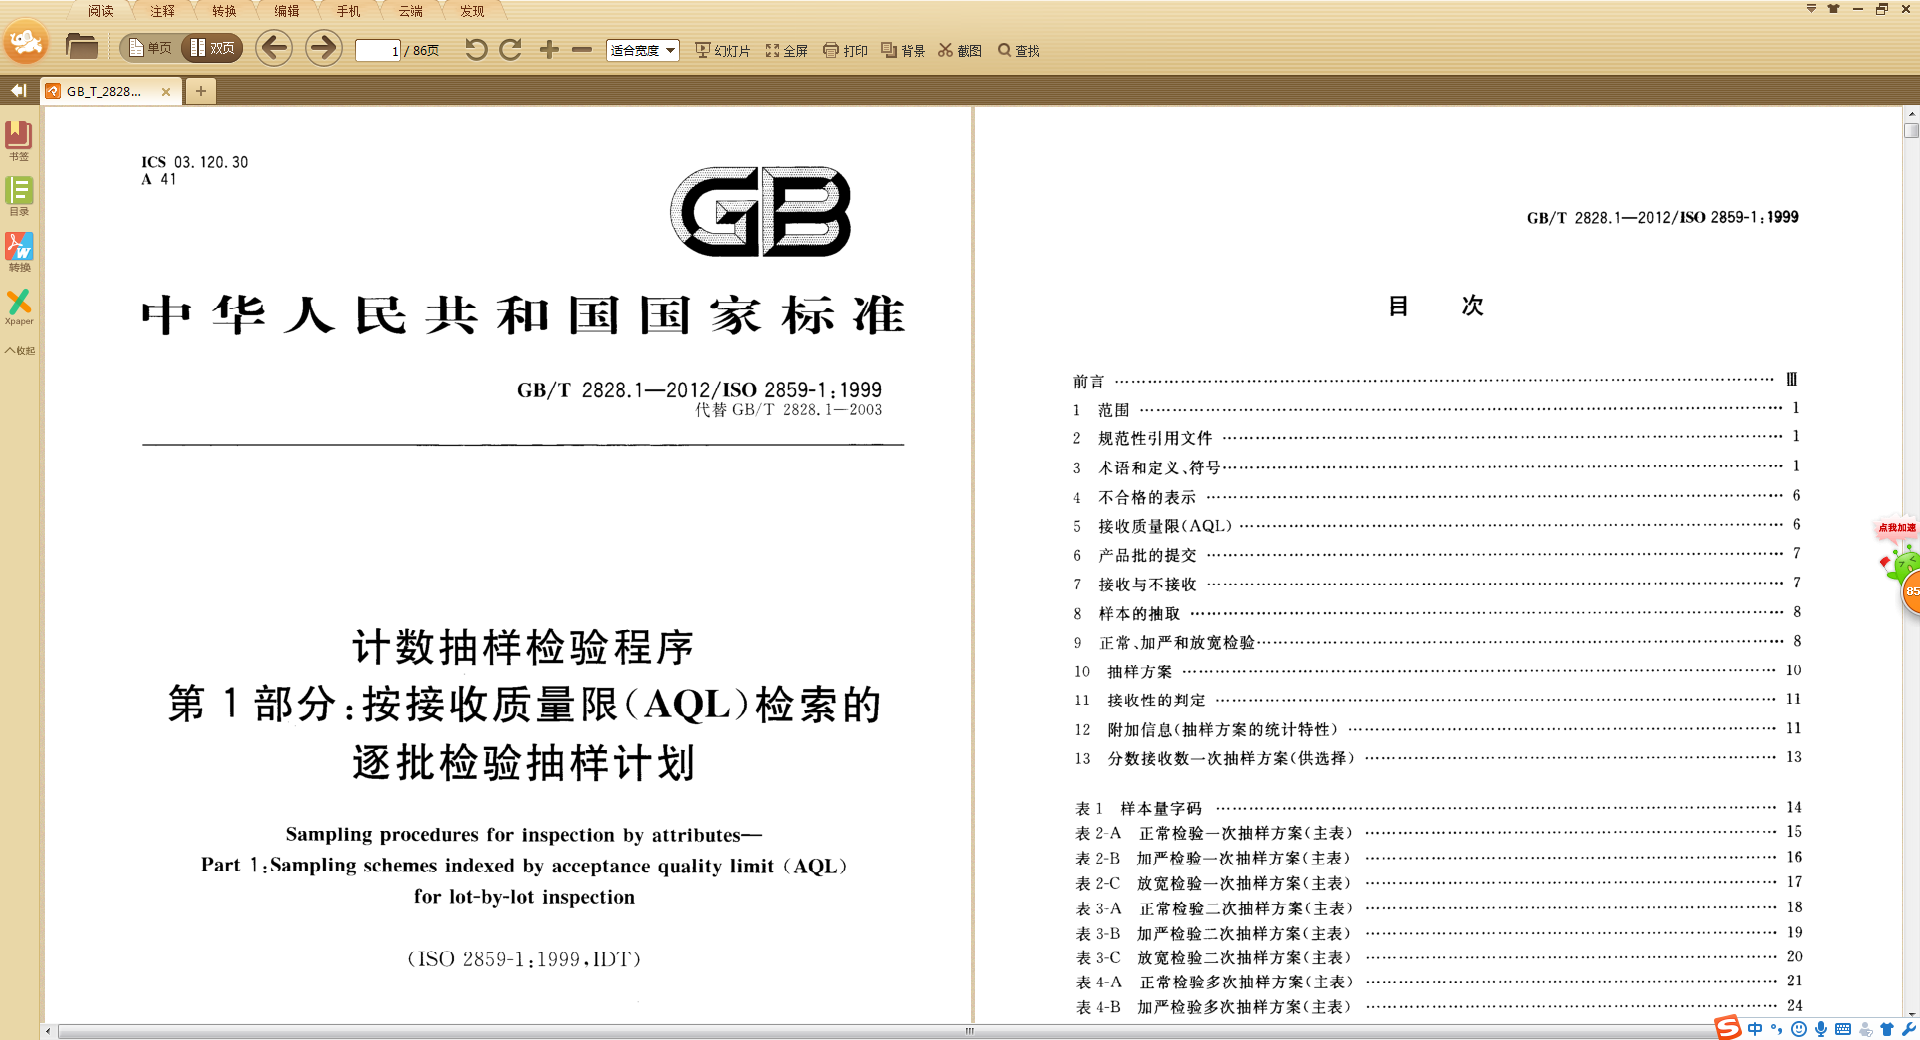Go back to the previous page arrow
The image size is (1920, 1040).
click(274, 48)
